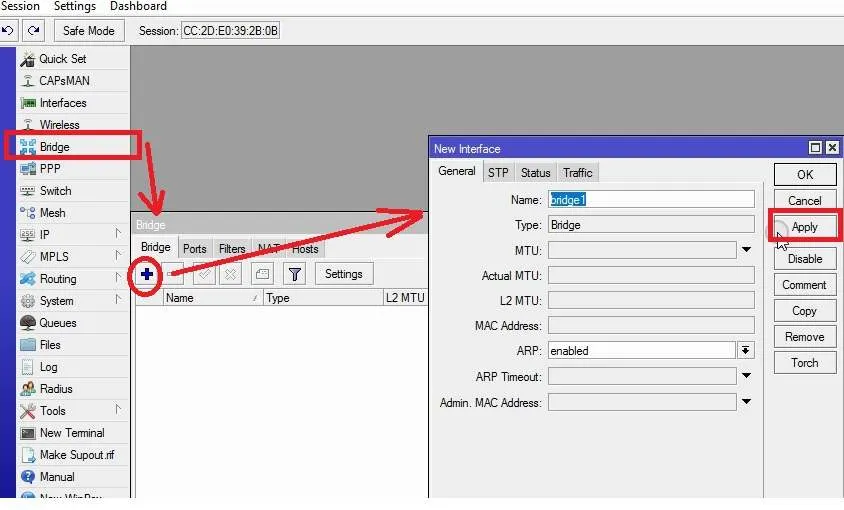Screen dimensions: 844x510
Task: Expand the ARP Timeout field arrow
Action: (x=746, y=377)
